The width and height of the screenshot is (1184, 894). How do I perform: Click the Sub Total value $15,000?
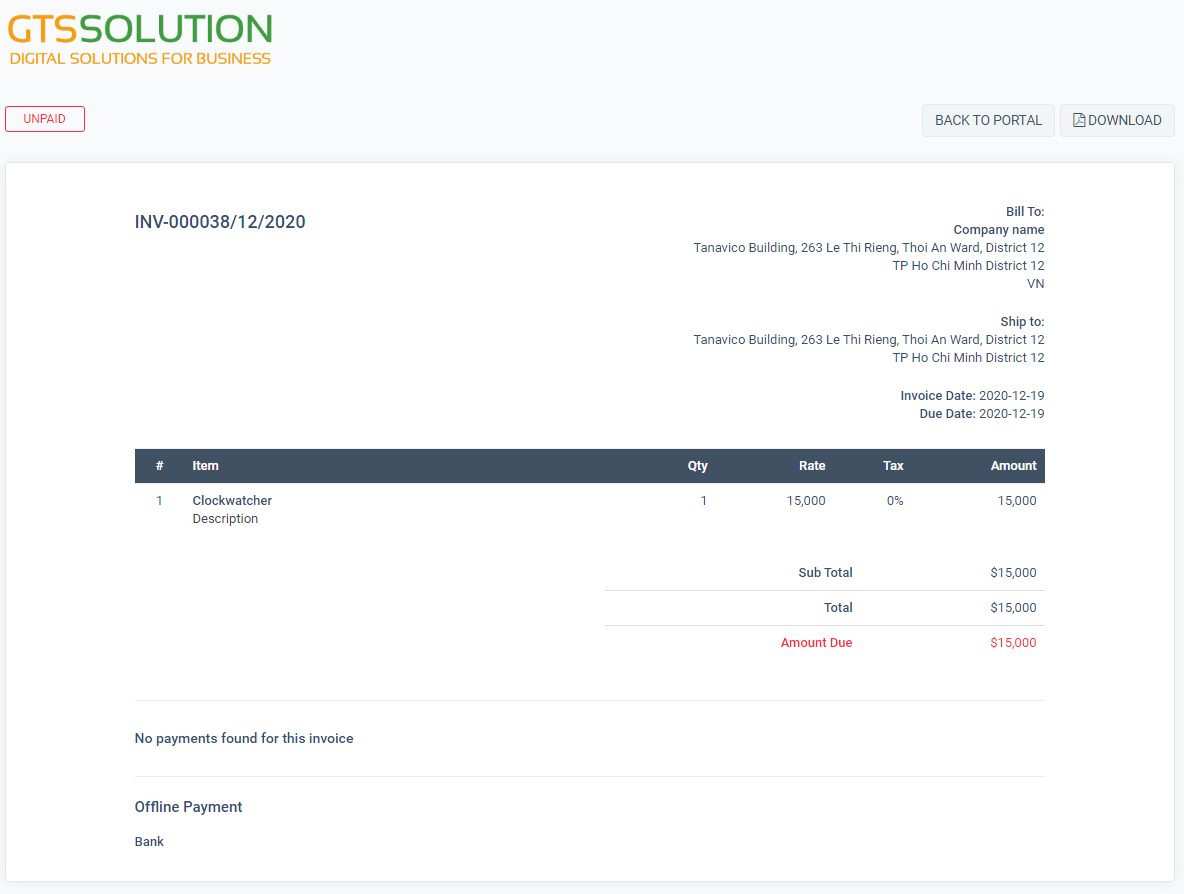1013,572
